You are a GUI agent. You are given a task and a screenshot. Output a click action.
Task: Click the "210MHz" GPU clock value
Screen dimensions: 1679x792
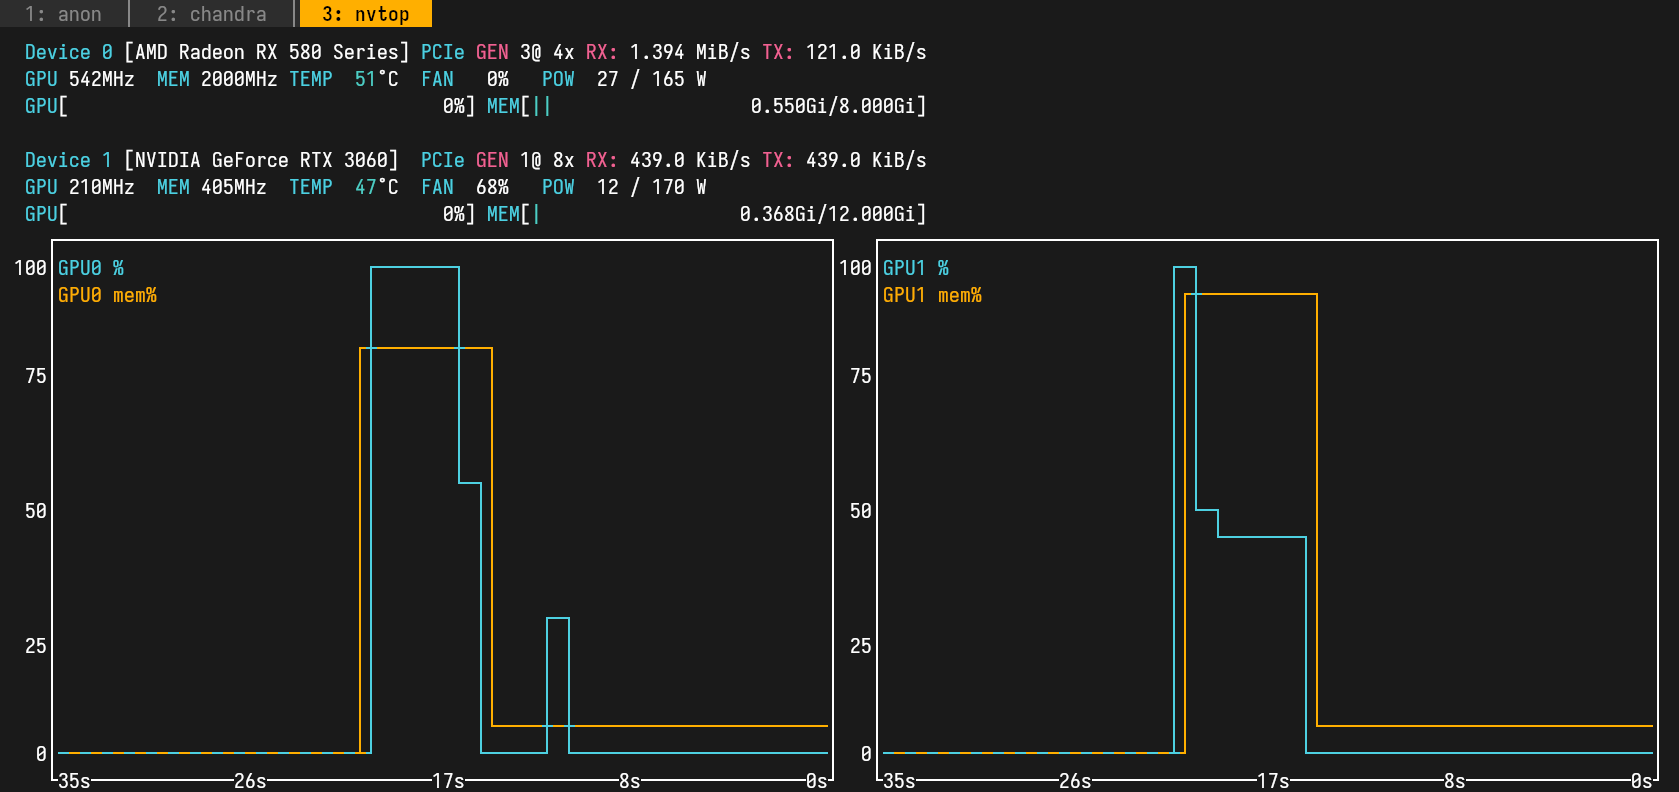pyautogui.click(x=102, y=187)
